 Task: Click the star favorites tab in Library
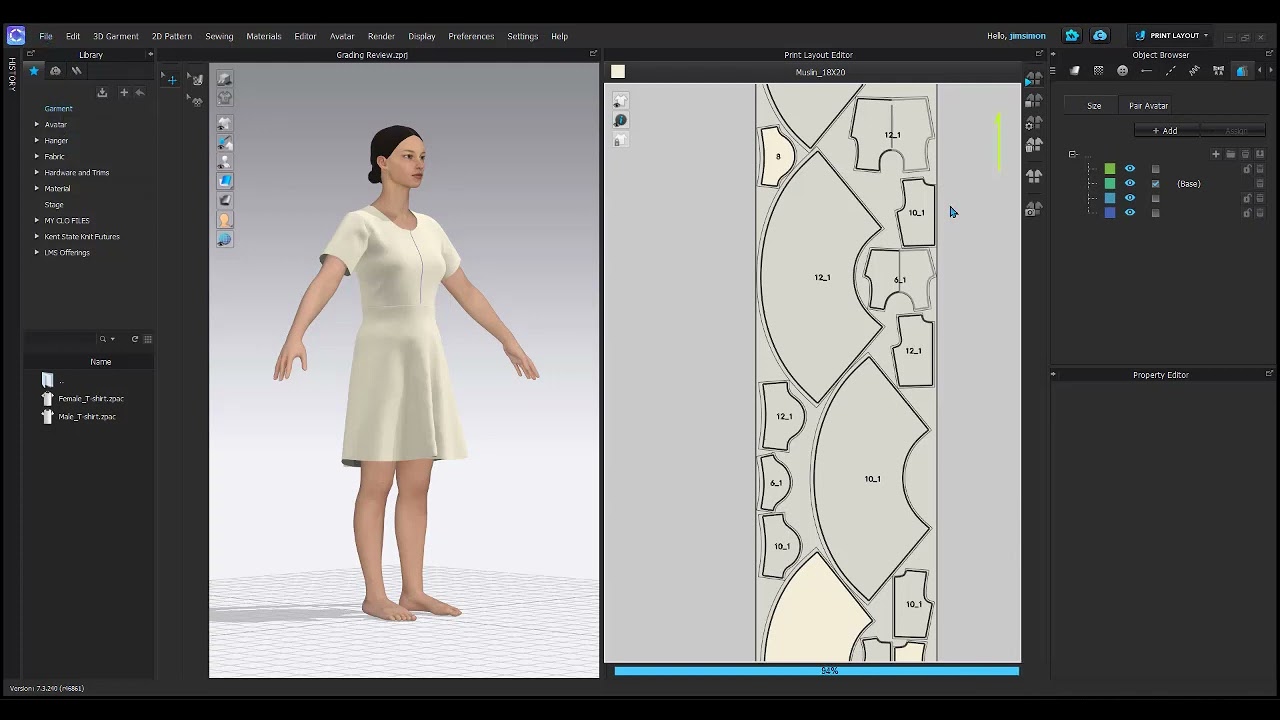point(34,71)
